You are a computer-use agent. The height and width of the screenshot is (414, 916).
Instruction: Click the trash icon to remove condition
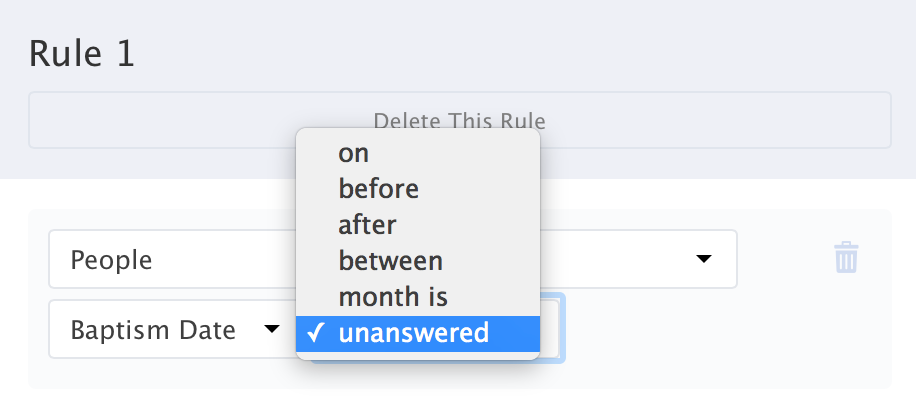(846, 259)
